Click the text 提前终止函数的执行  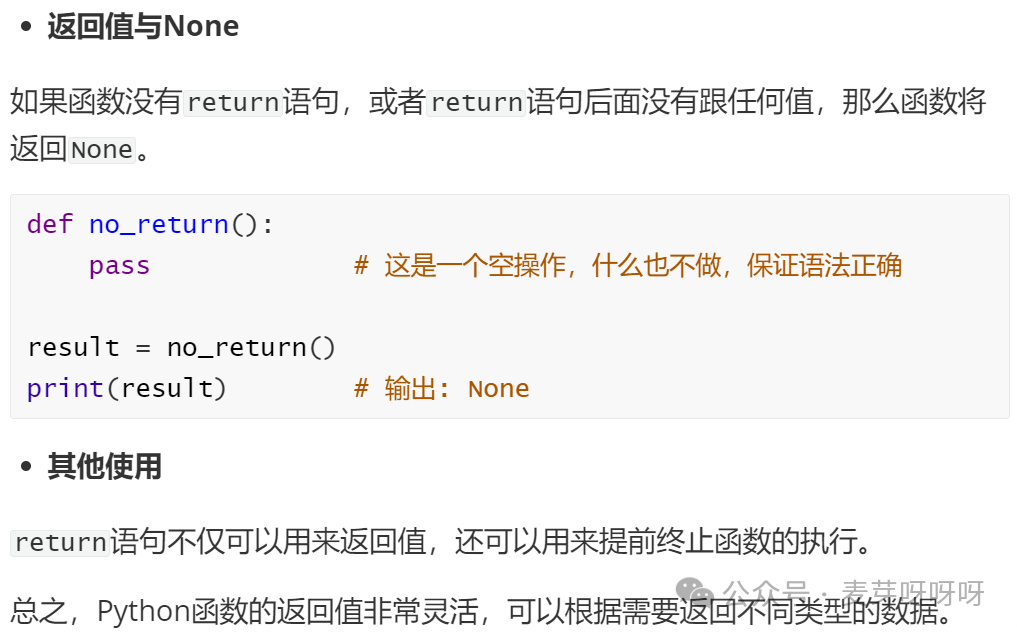tap(726, 542)
